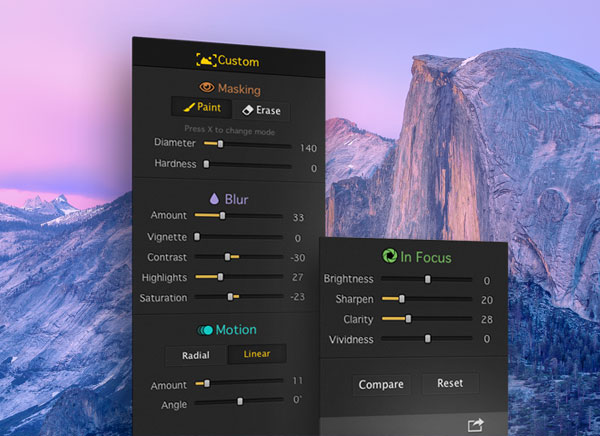600x436 pixels.
Task: Switch motion type to Linear
Action: coord(257,354)
